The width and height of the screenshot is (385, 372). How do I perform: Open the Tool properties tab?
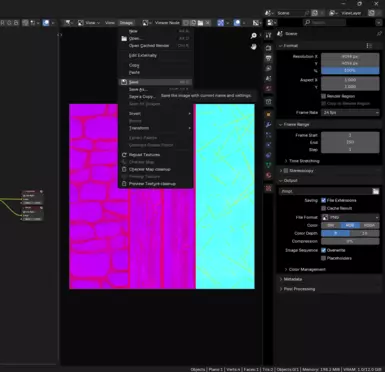click(x=269, y=36)
